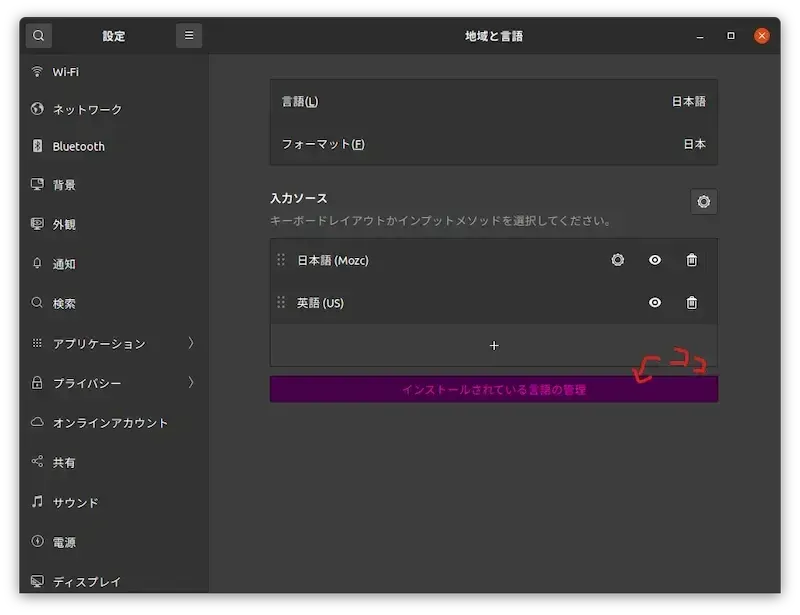Open the 言語 row to change language
This screenshot has height=615, width=800.
[494, 101]
